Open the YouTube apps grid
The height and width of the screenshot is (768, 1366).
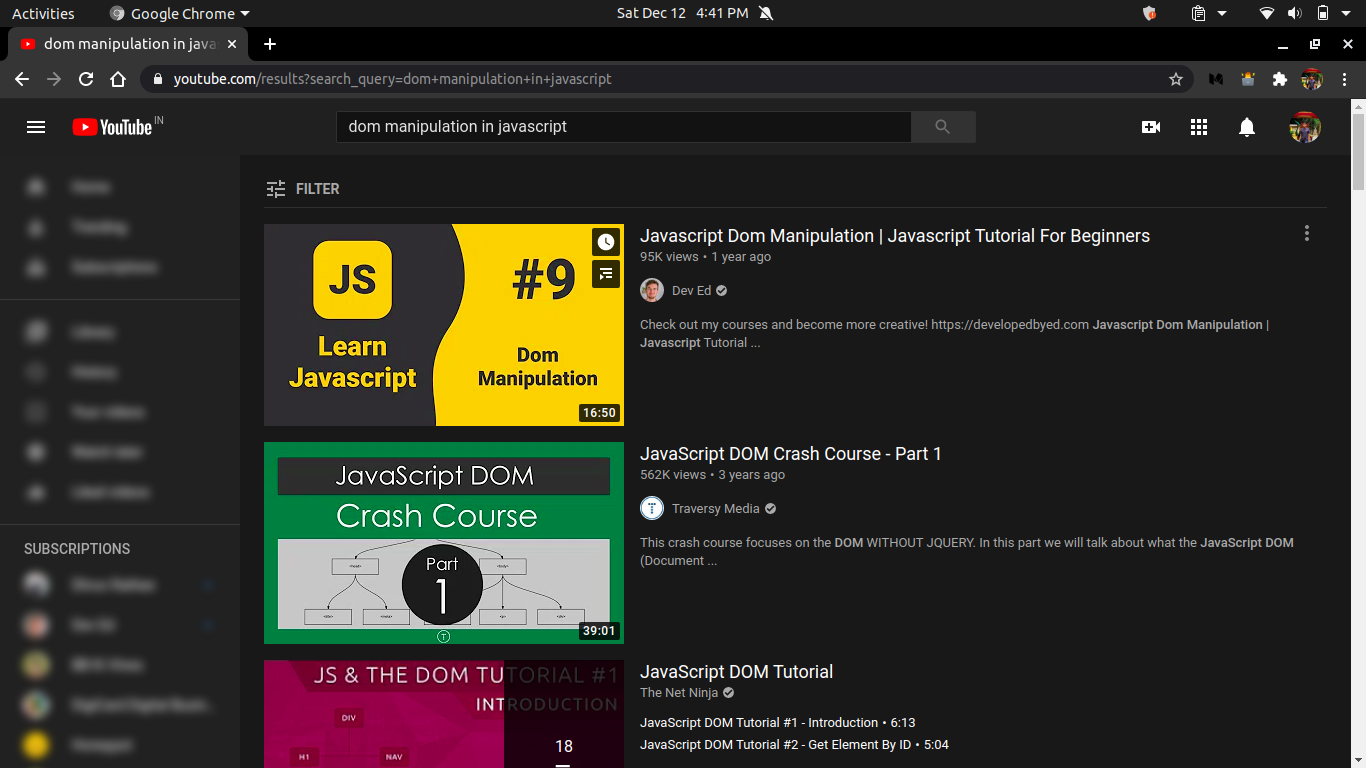click(1199, 127)
